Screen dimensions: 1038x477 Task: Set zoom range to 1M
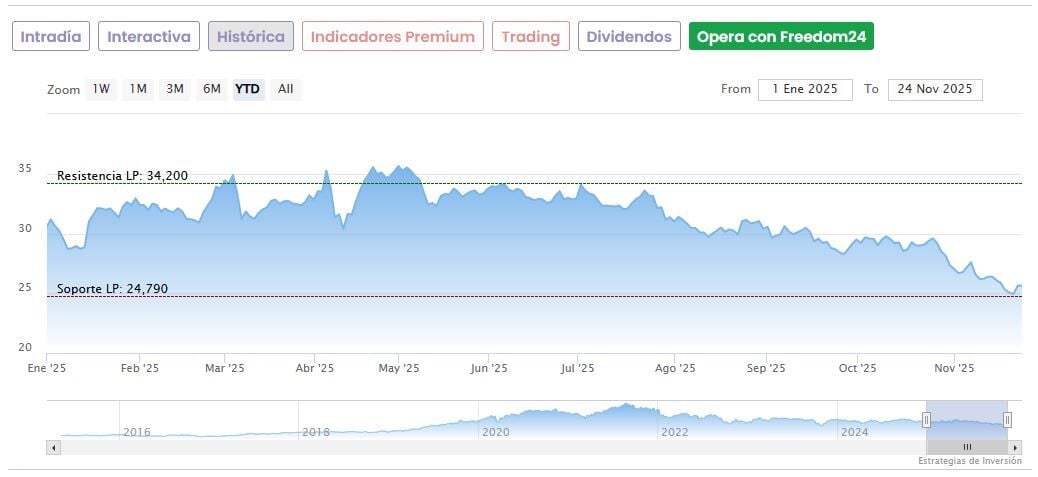138,89
